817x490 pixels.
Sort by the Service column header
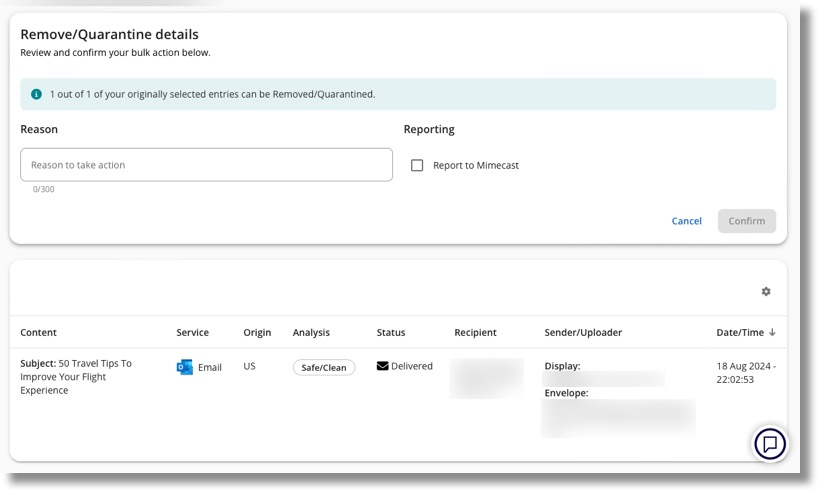192,333
